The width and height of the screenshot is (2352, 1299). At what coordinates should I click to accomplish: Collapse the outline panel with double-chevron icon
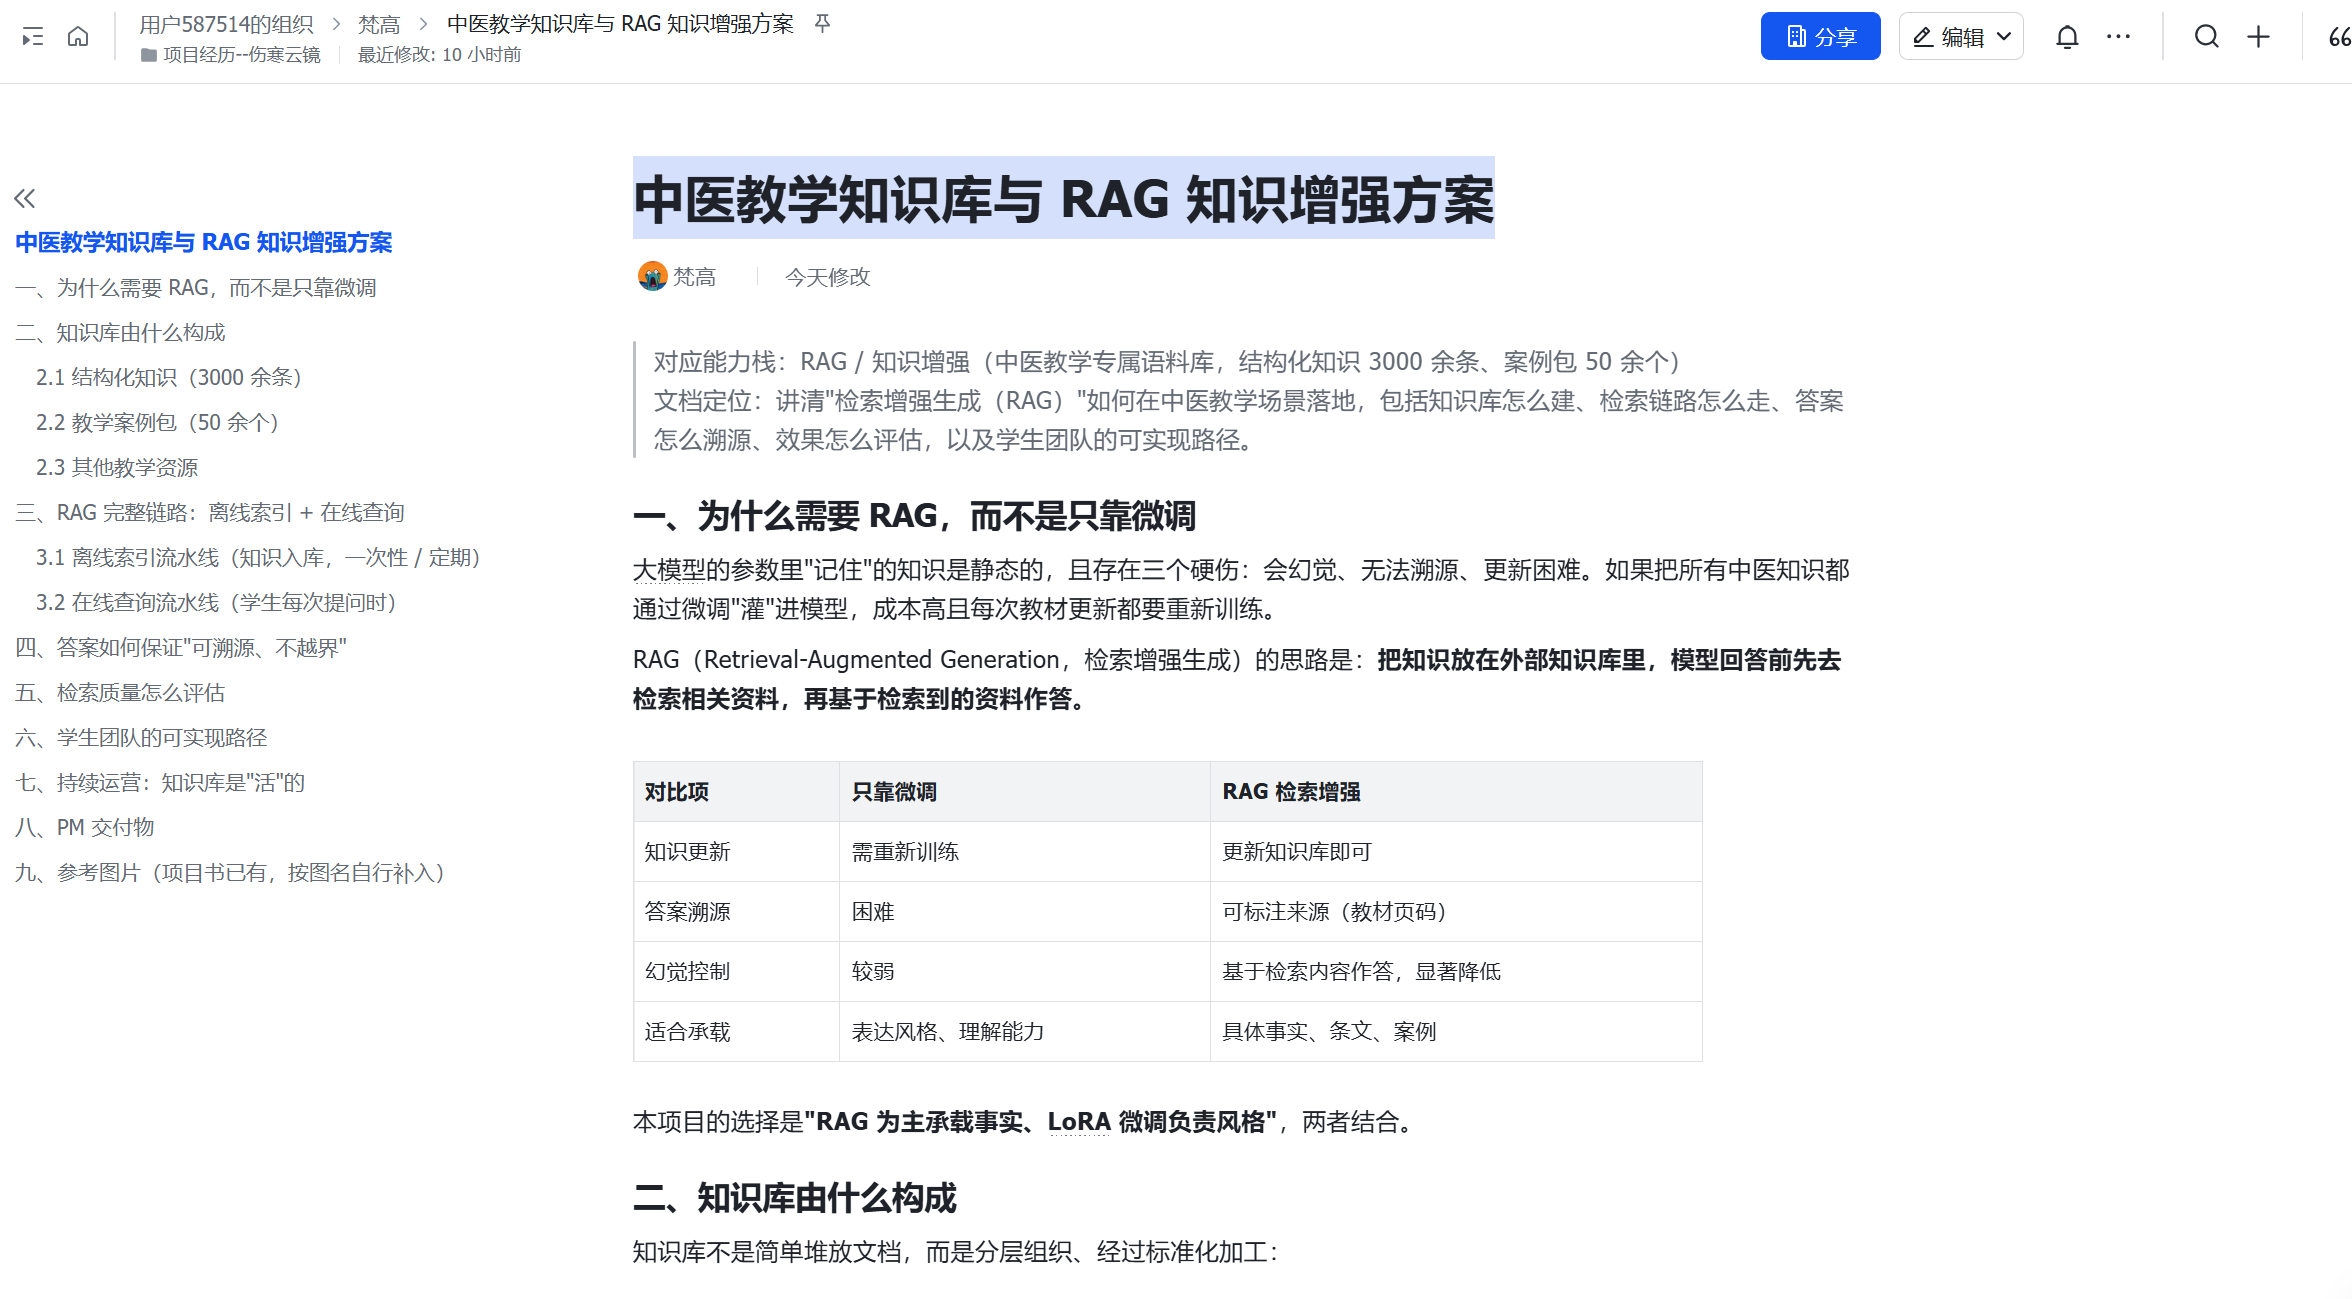click(25, 198)
